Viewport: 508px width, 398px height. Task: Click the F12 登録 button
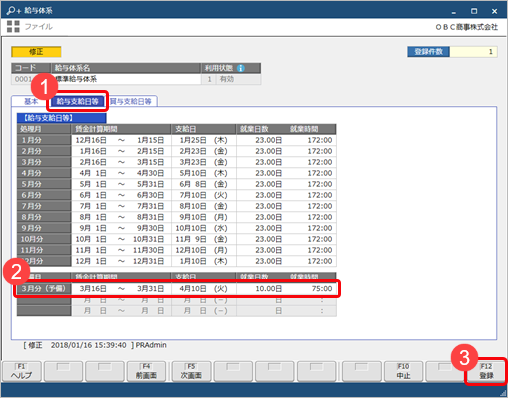tap(486, 371)
